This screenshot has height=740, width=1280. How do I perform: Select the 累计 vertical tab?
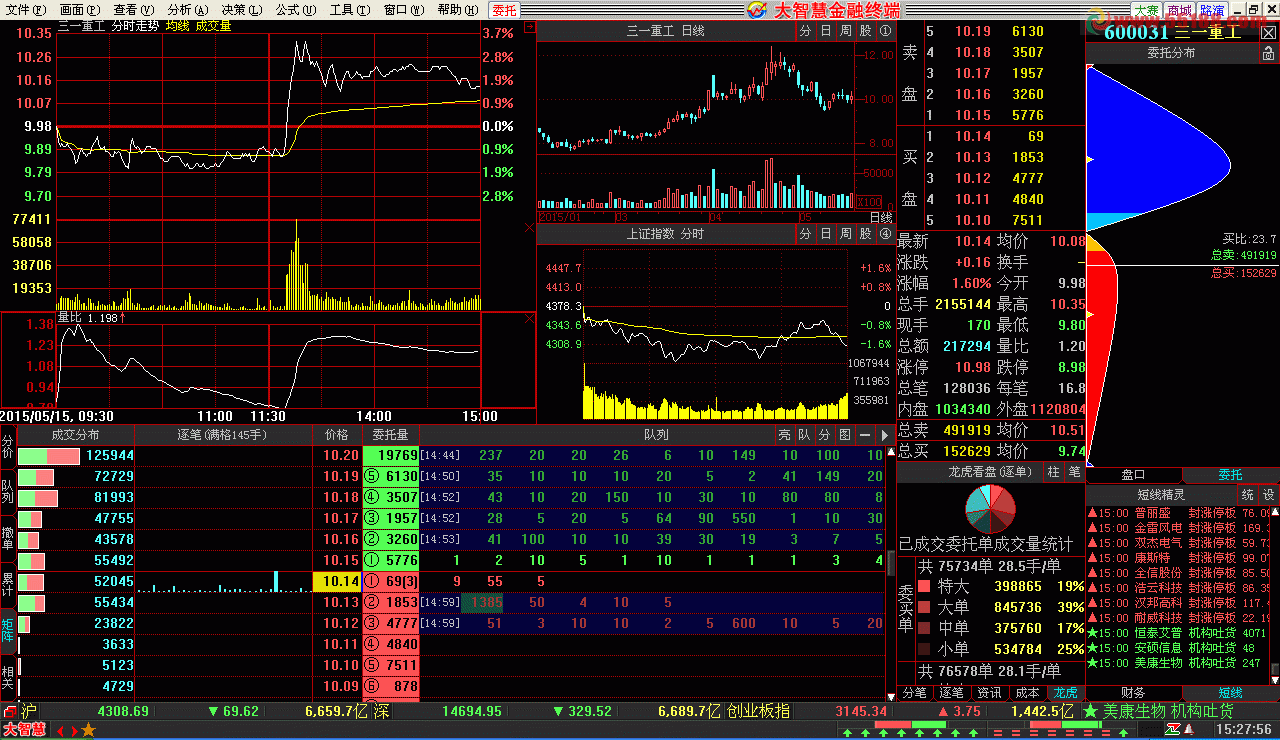[8, 584]
